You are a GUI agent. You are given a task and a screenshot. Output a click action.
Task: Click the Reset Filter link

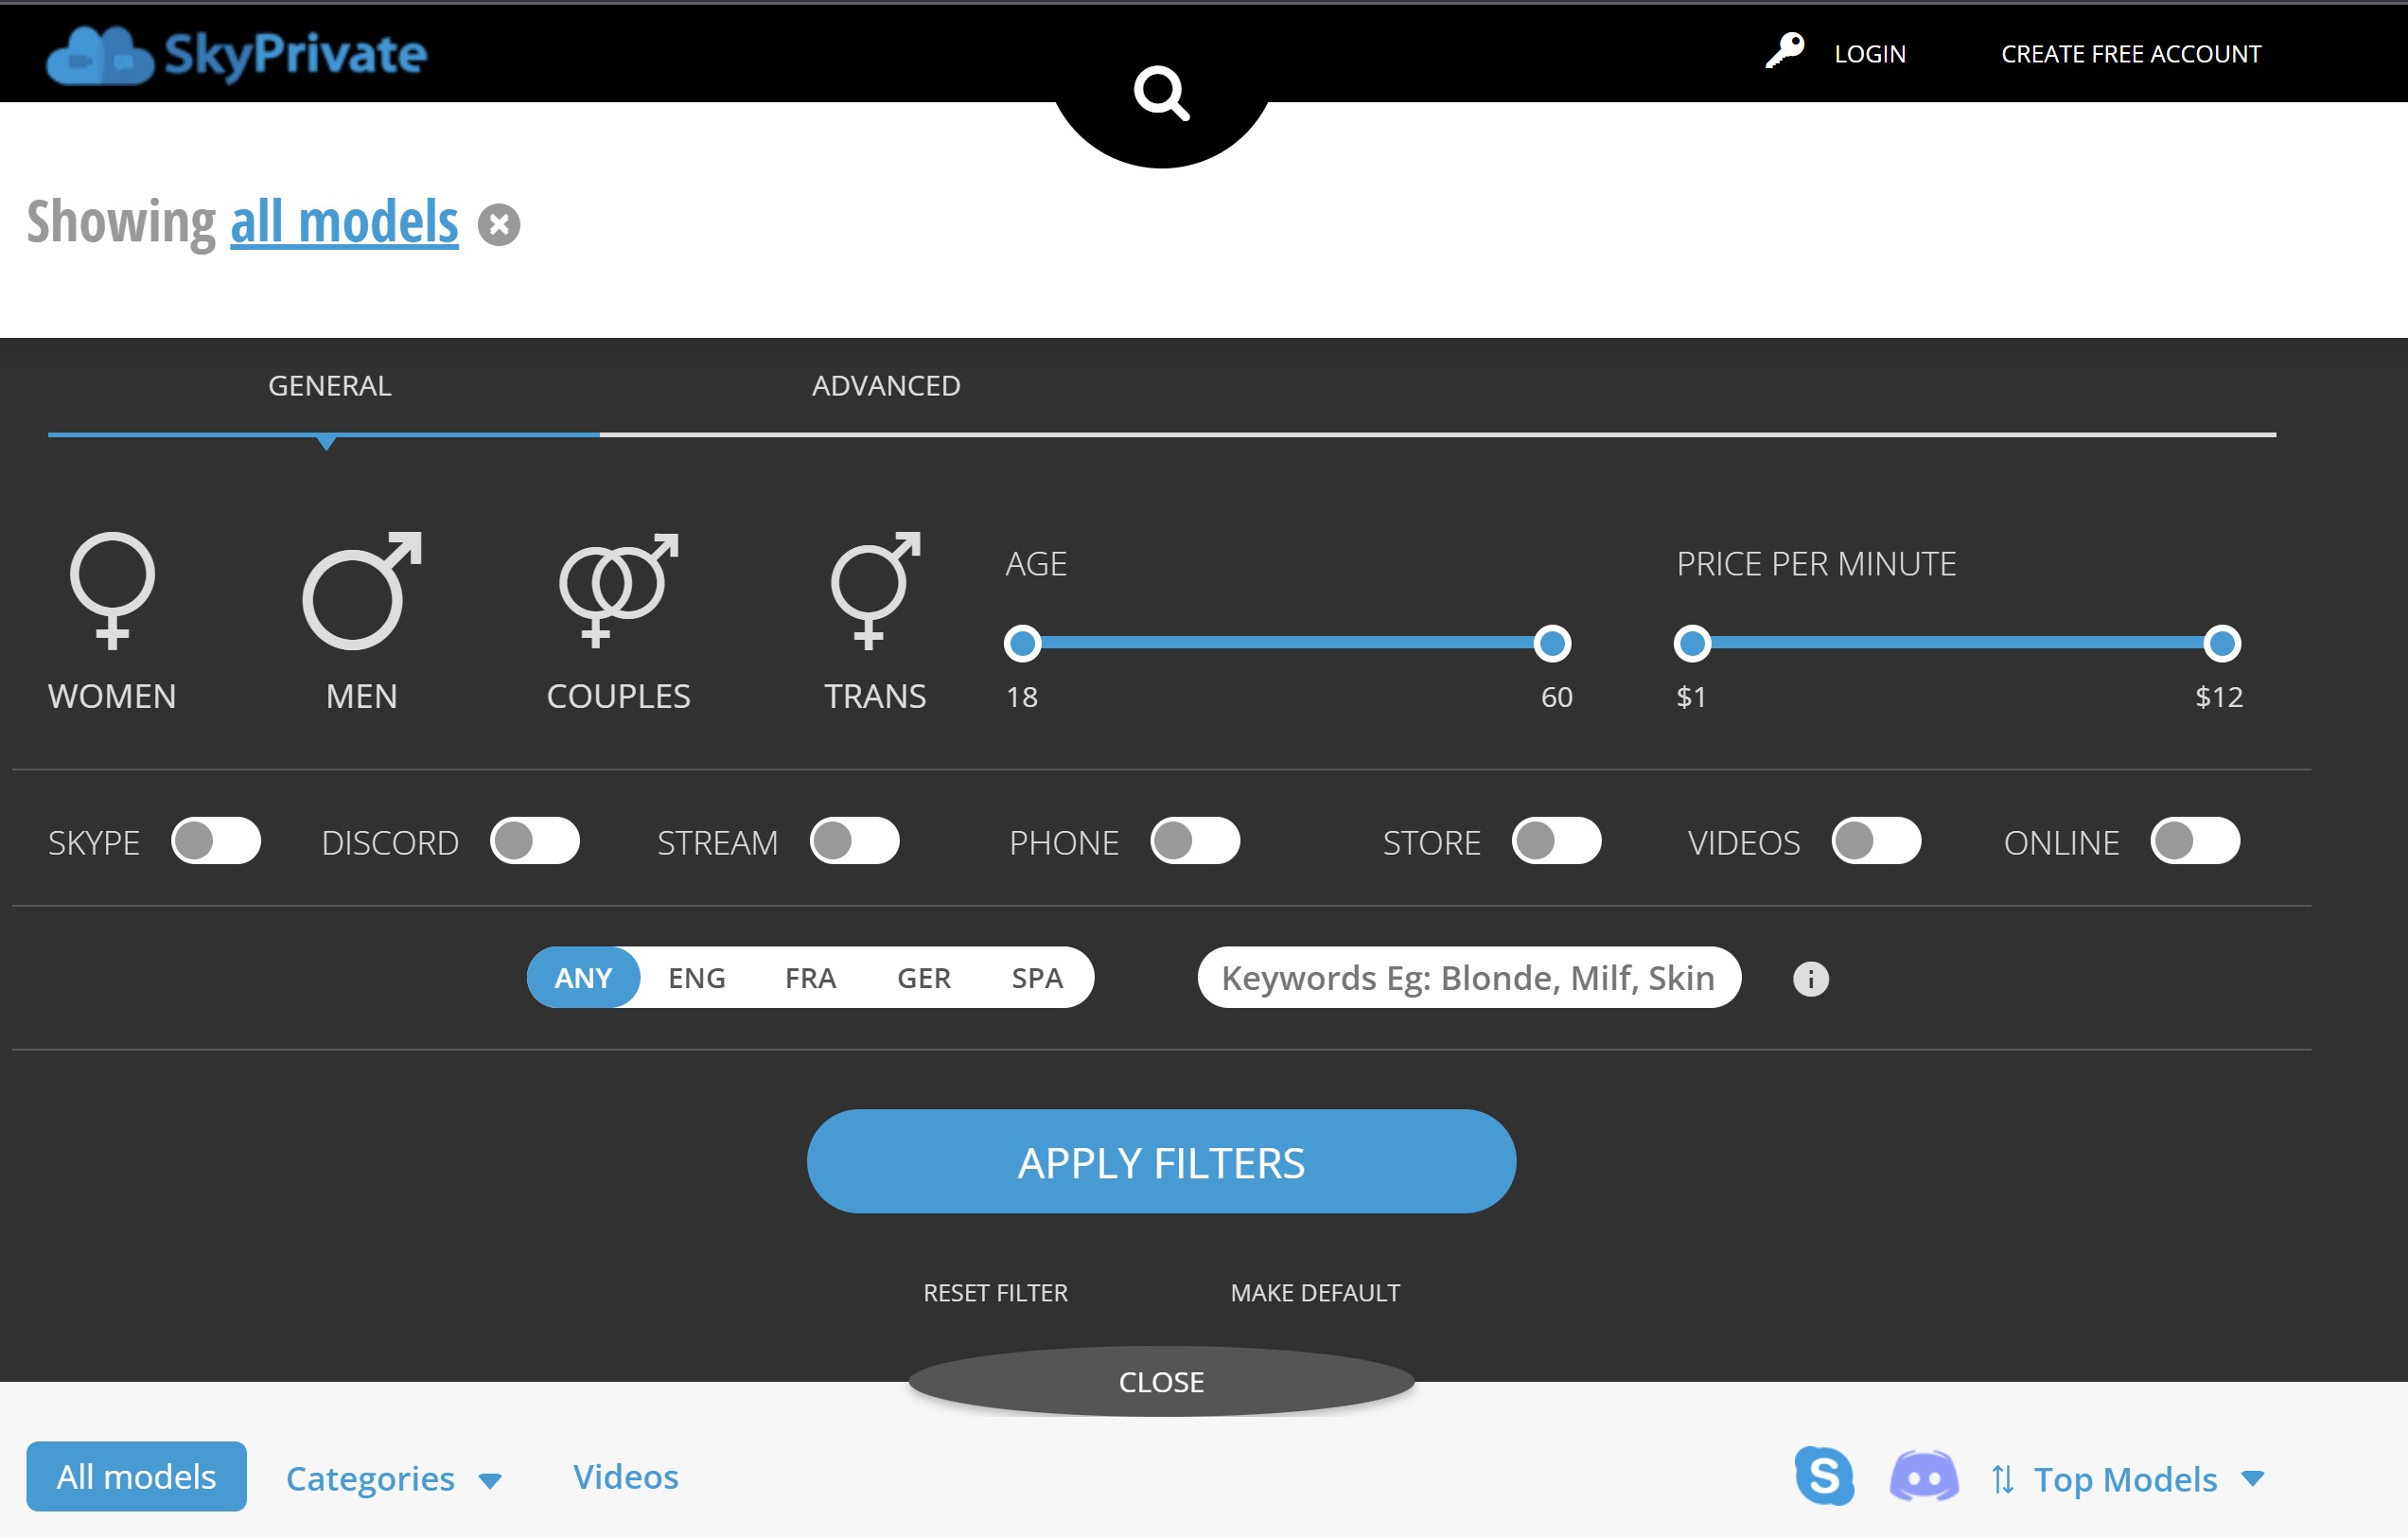(x=995, y=1292)
